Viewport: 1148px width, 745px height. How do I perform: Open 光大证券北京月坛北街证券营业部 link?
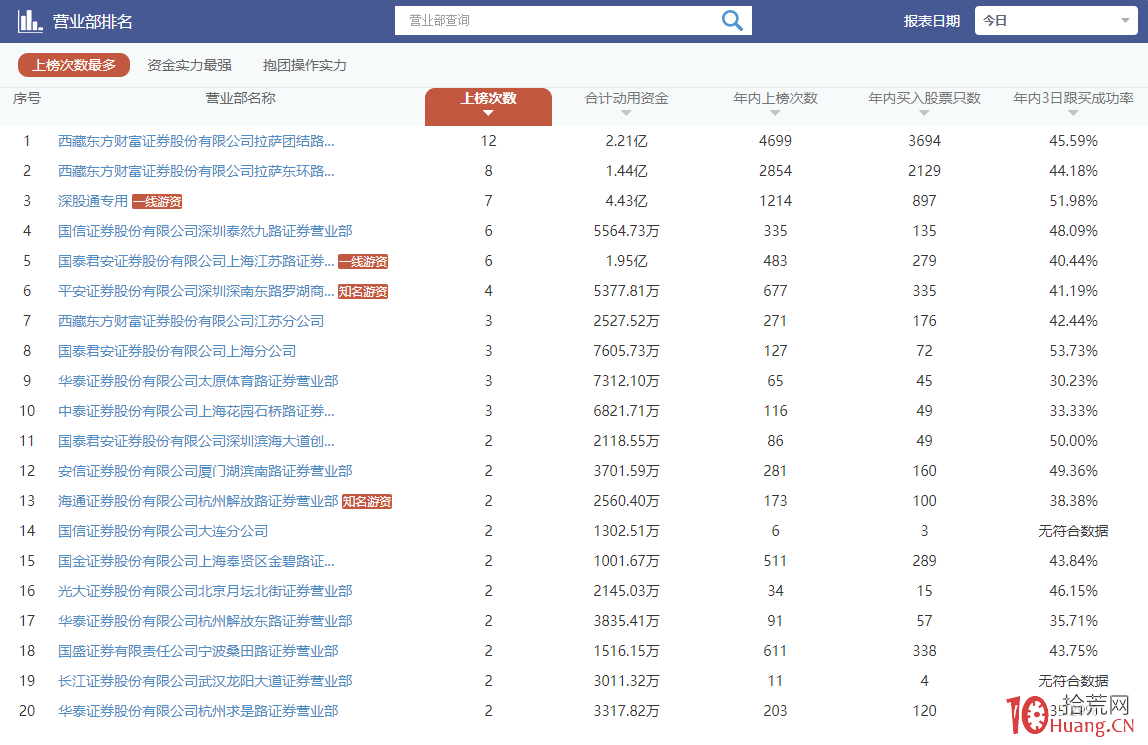[205, 591]
